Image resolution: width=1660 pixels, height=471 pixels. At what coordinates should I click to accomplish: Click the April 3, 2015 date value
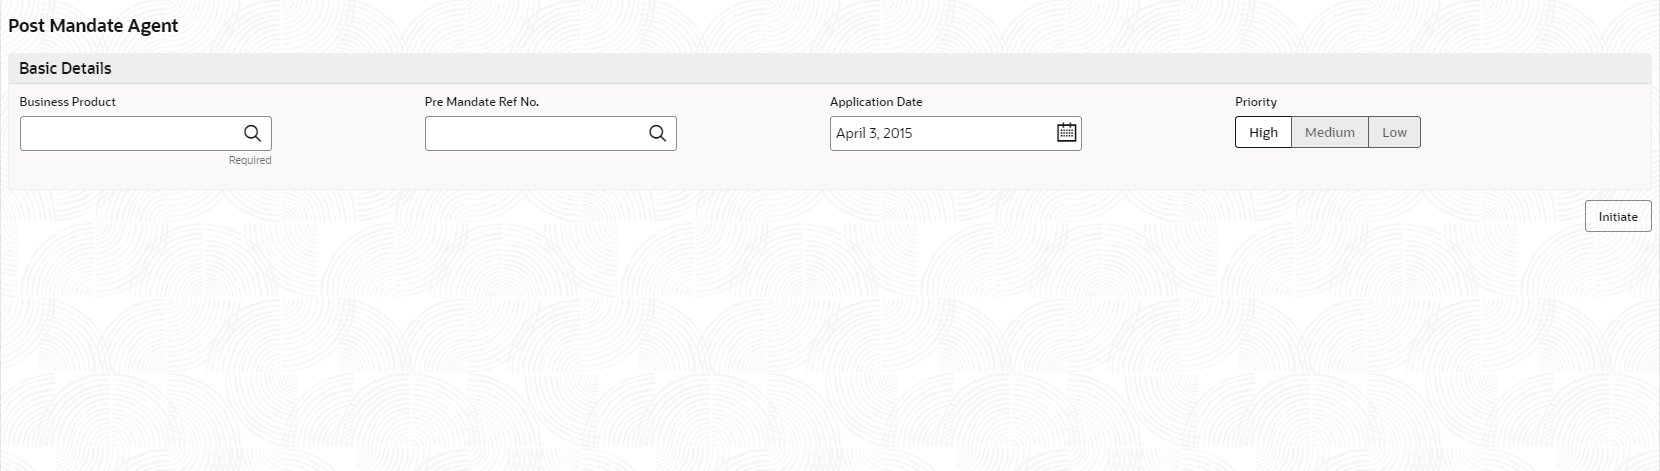[874, 133]
